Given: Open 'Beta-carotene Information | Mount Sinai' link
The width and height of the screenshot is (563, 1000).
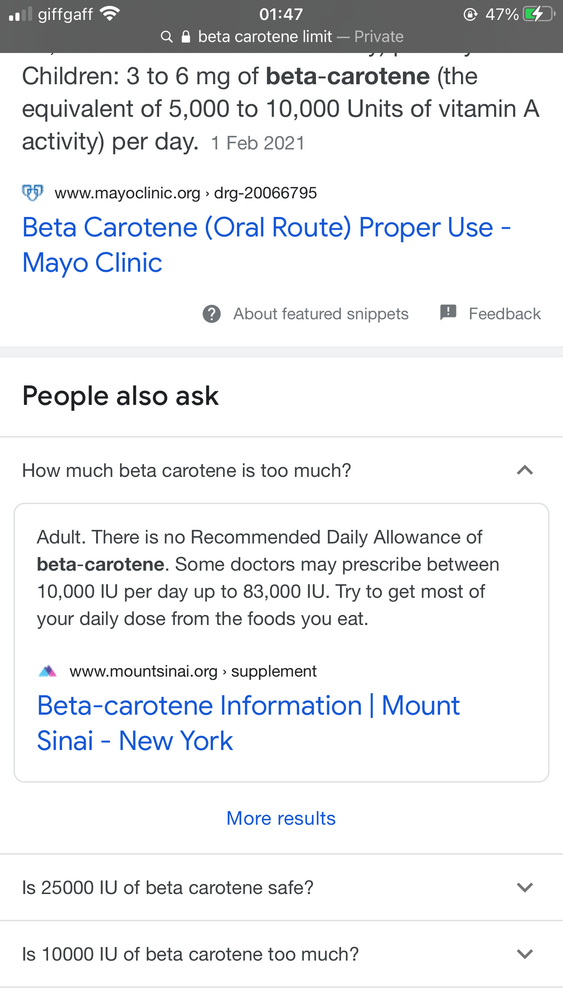Looking at the screenshot, I should pyautogui.click(x=248, y=723).
